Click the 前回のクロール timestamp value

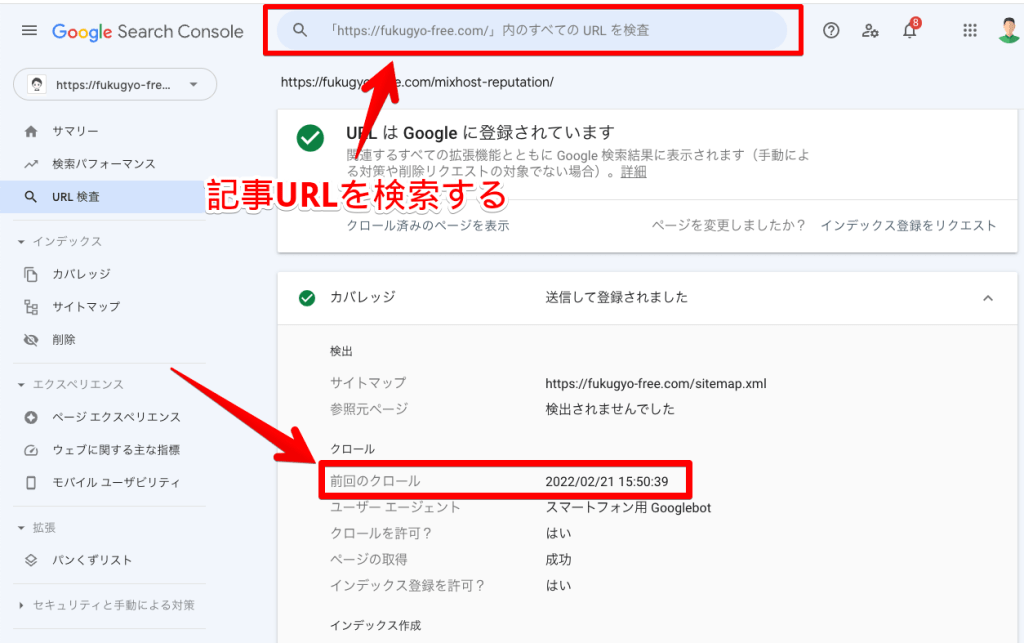607,482
